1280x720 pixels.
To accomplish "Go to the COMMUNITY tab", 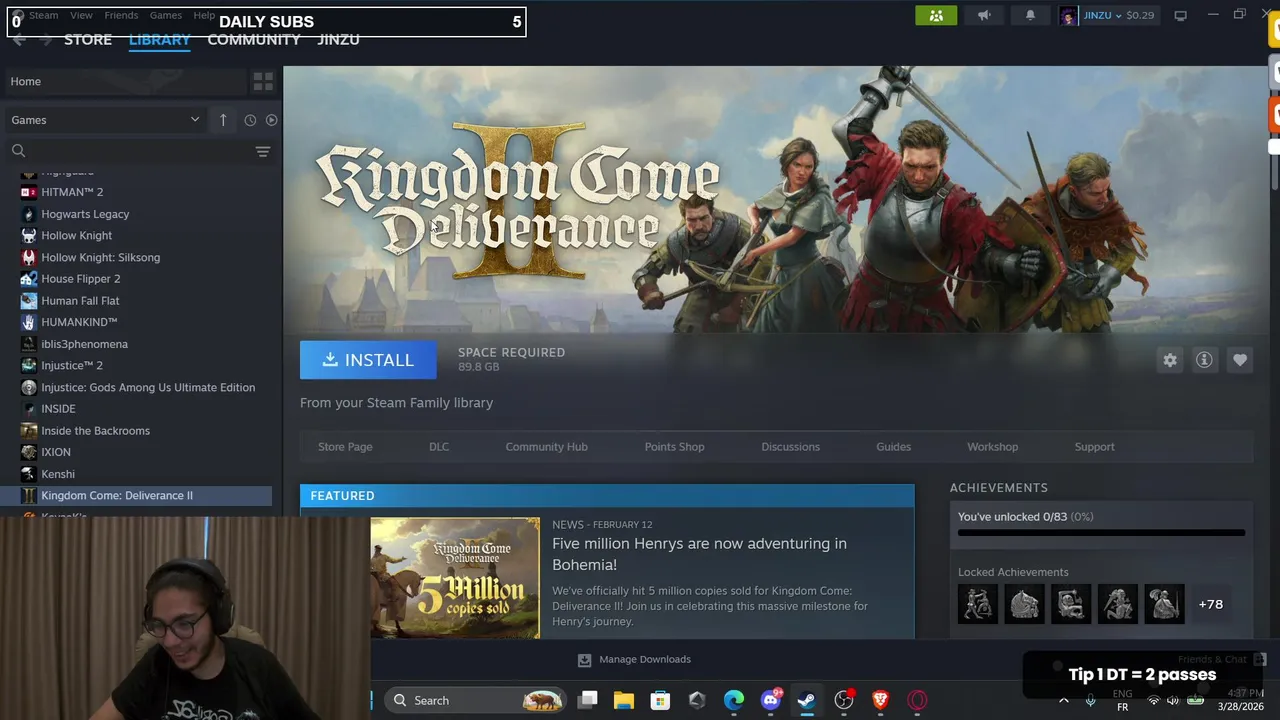I will click(254, 40).
